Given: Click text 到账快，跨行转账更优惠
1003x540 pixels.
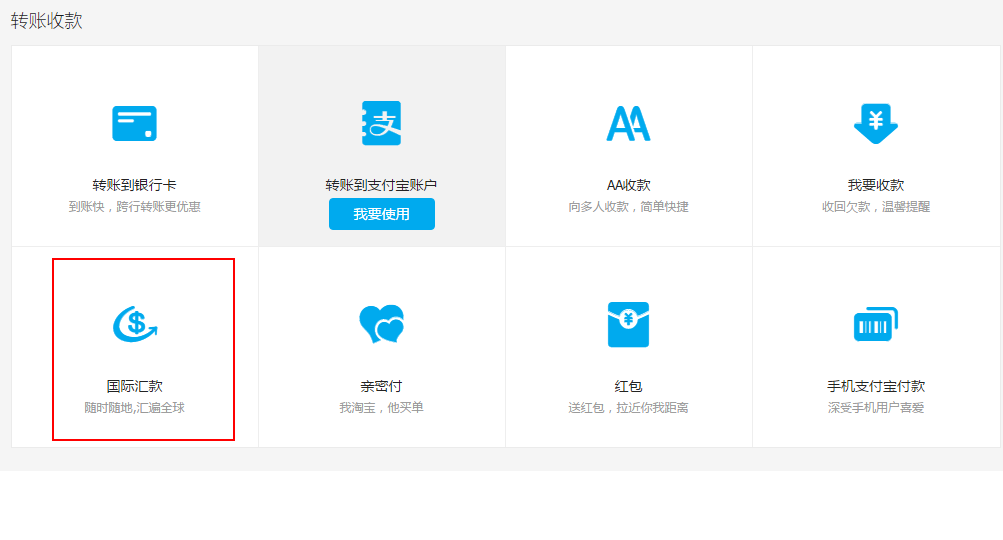Looking at the screenshot, I should click(x=134, y=207).
